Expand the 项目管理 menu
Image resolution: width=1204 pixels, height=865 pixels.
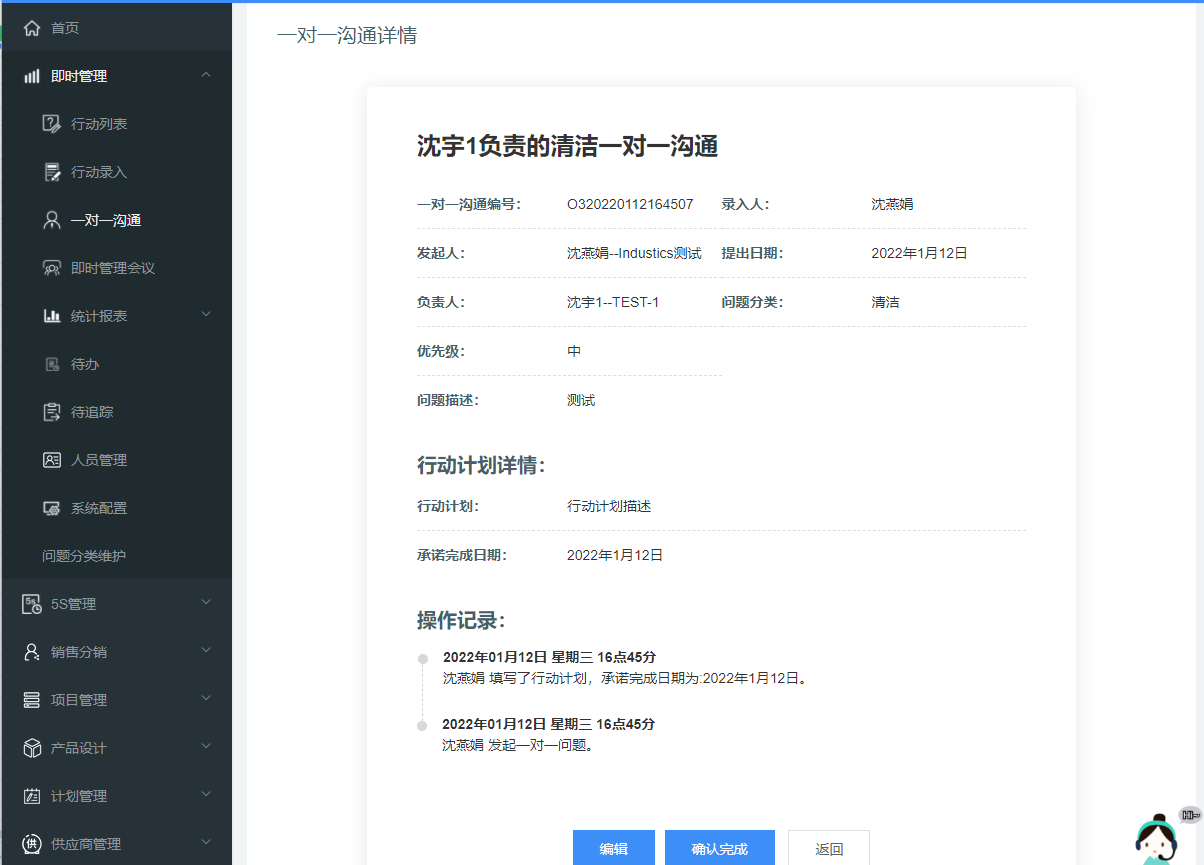coord(206,699)
